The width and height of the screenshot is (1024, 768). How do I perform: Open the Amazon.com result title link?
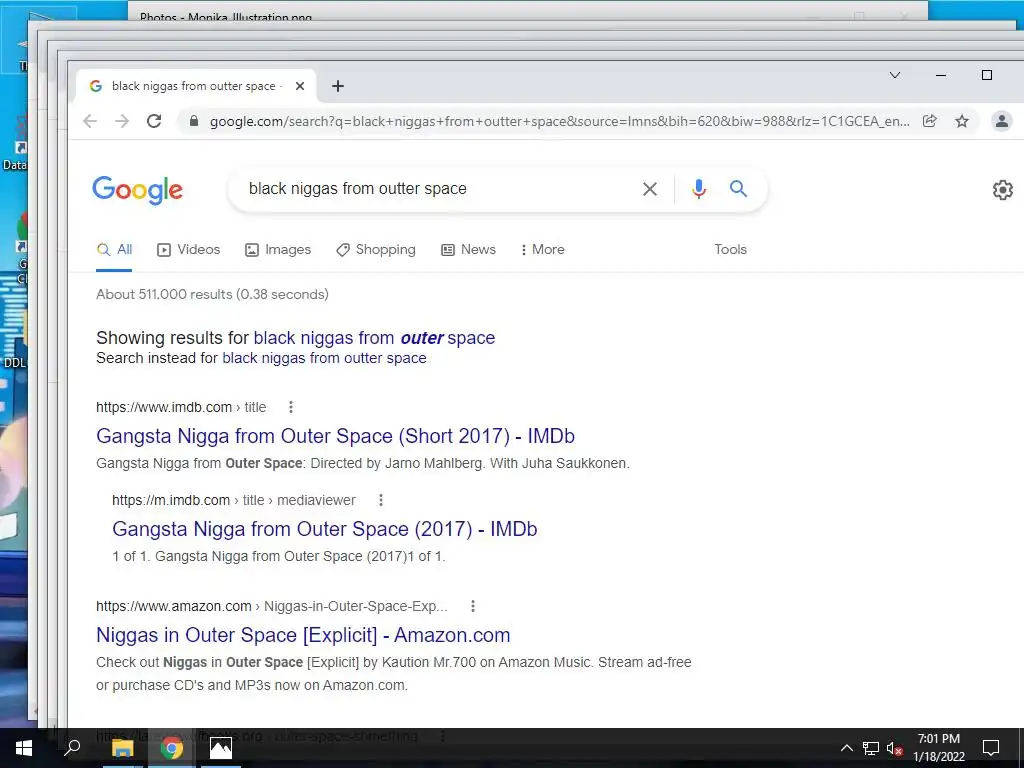coord(303,635)
